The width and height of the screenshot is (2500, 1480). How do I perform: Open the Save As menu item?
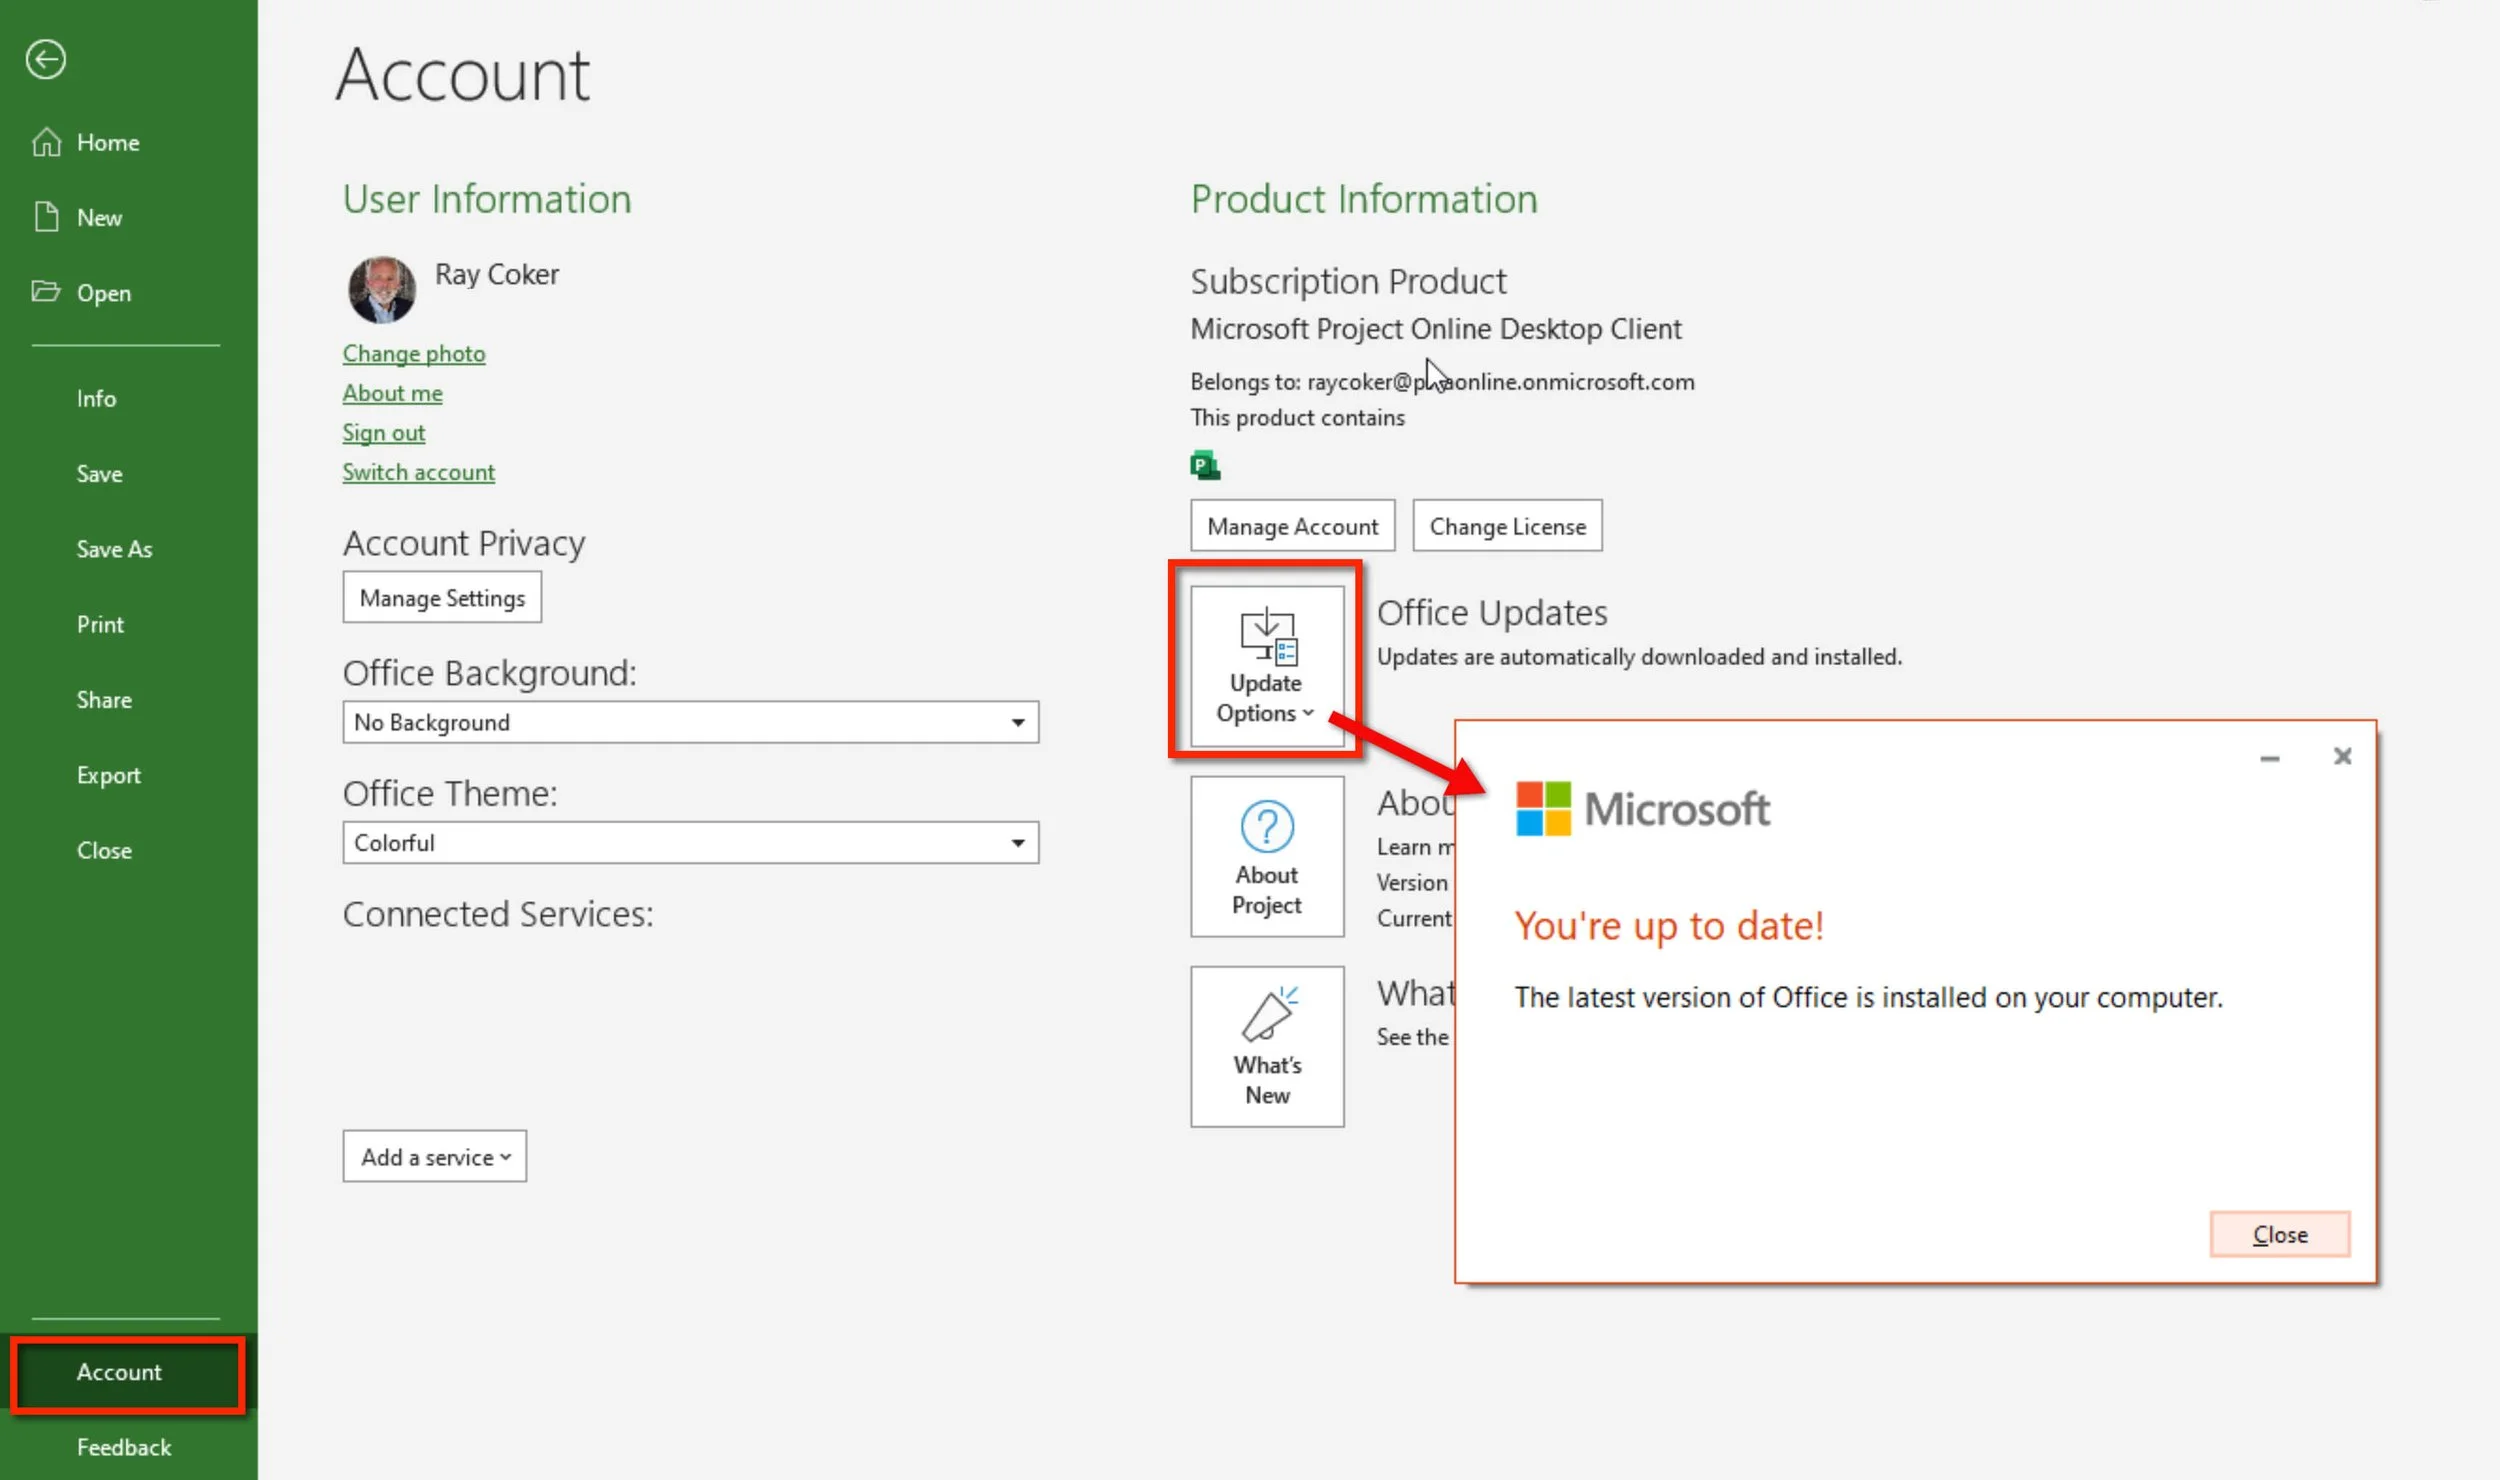[114, 549]
